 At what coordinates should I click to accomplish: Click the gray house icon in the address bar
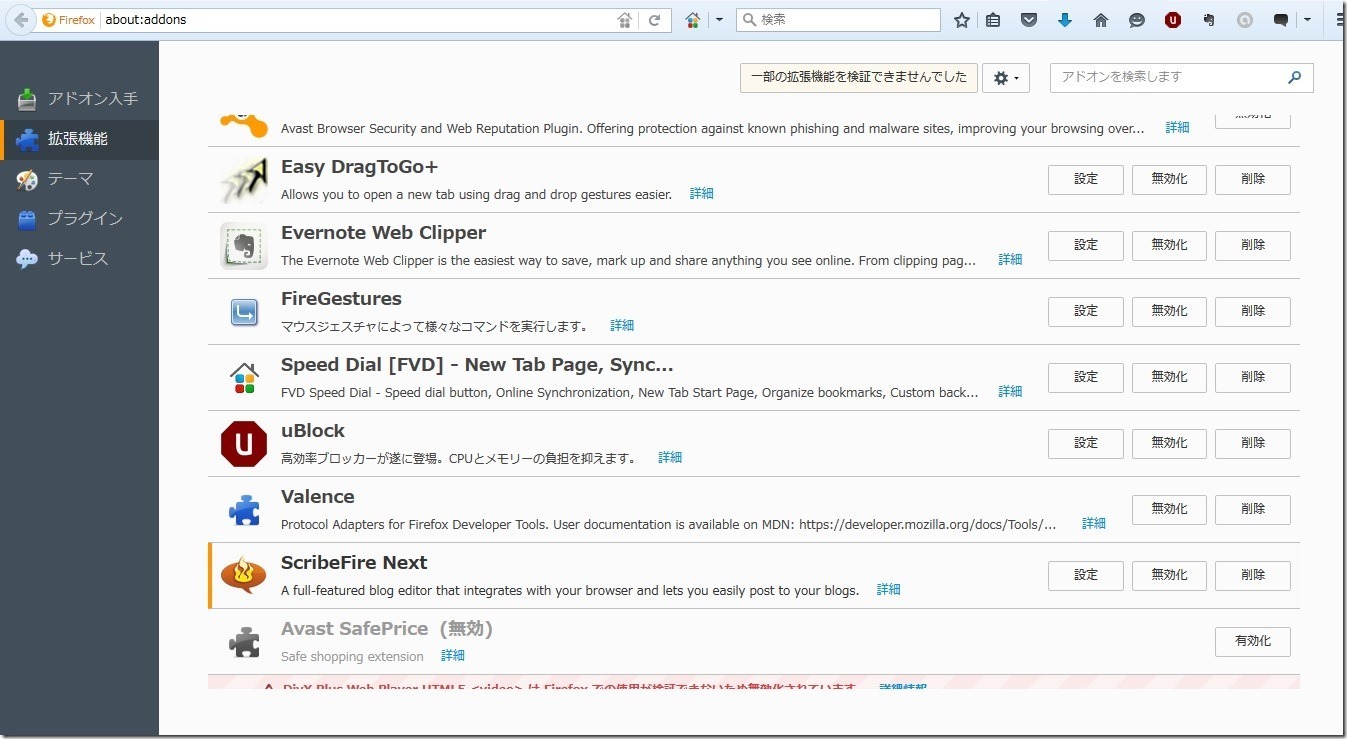tap(625, 20)
